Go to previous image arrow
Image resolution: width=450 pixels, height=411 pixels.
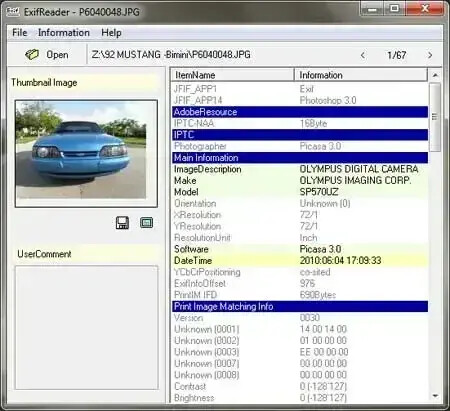click(x=363, y=55)
